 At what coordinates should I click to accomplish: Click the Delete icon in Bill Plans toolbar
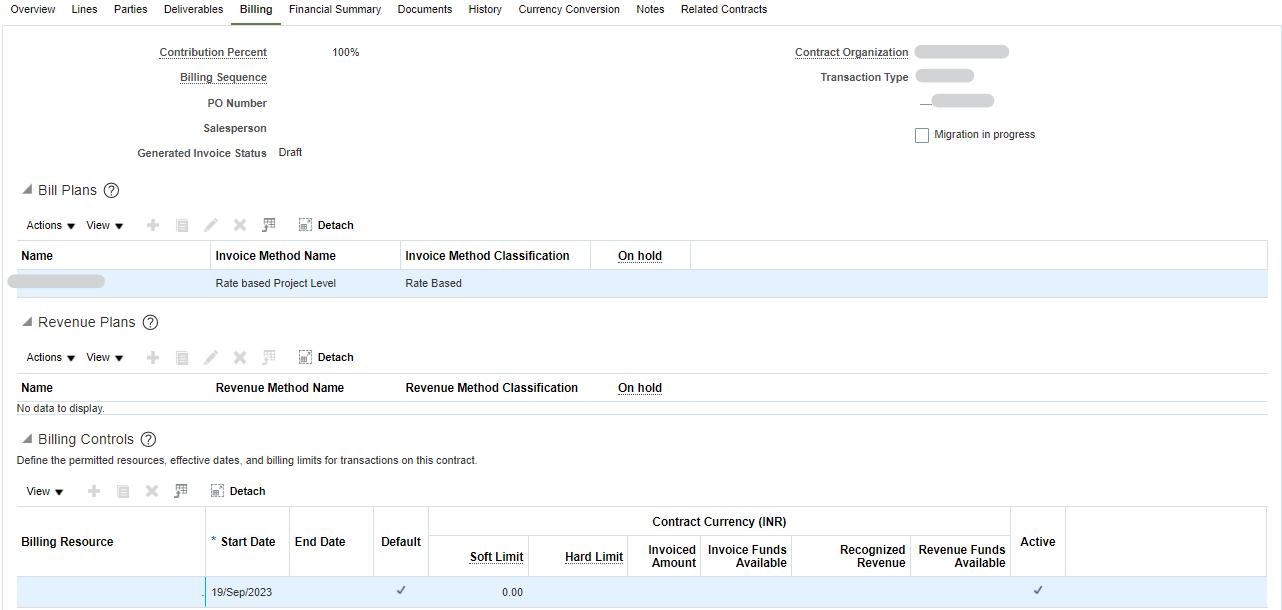click(239, 225)
